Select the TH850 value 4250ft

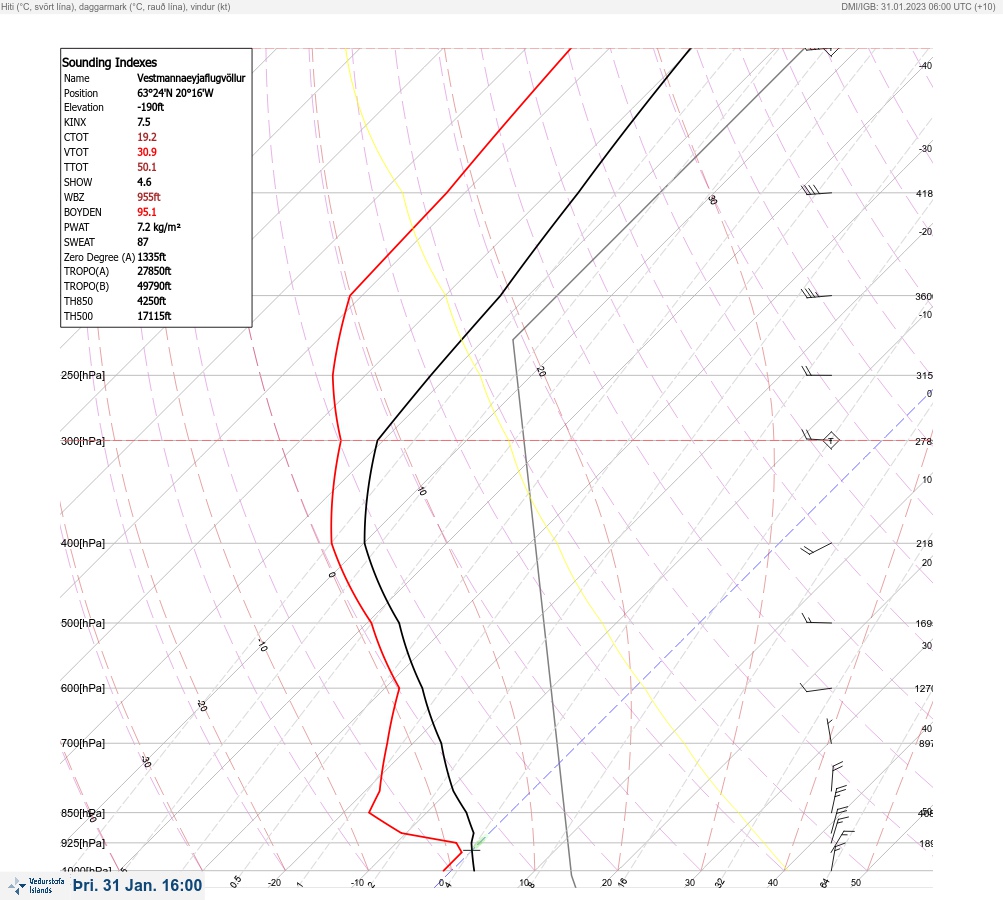(x=152, y=301)
